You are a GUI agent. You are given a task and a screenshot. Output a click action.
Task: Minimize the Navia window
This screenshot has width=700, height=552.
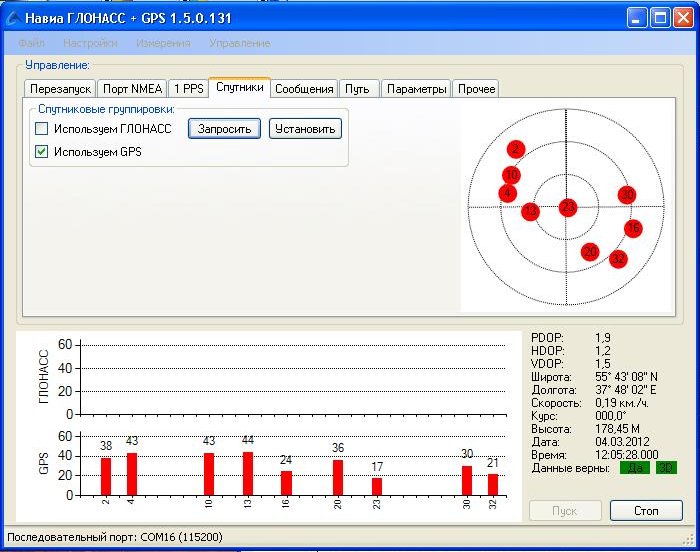(637, 18)
